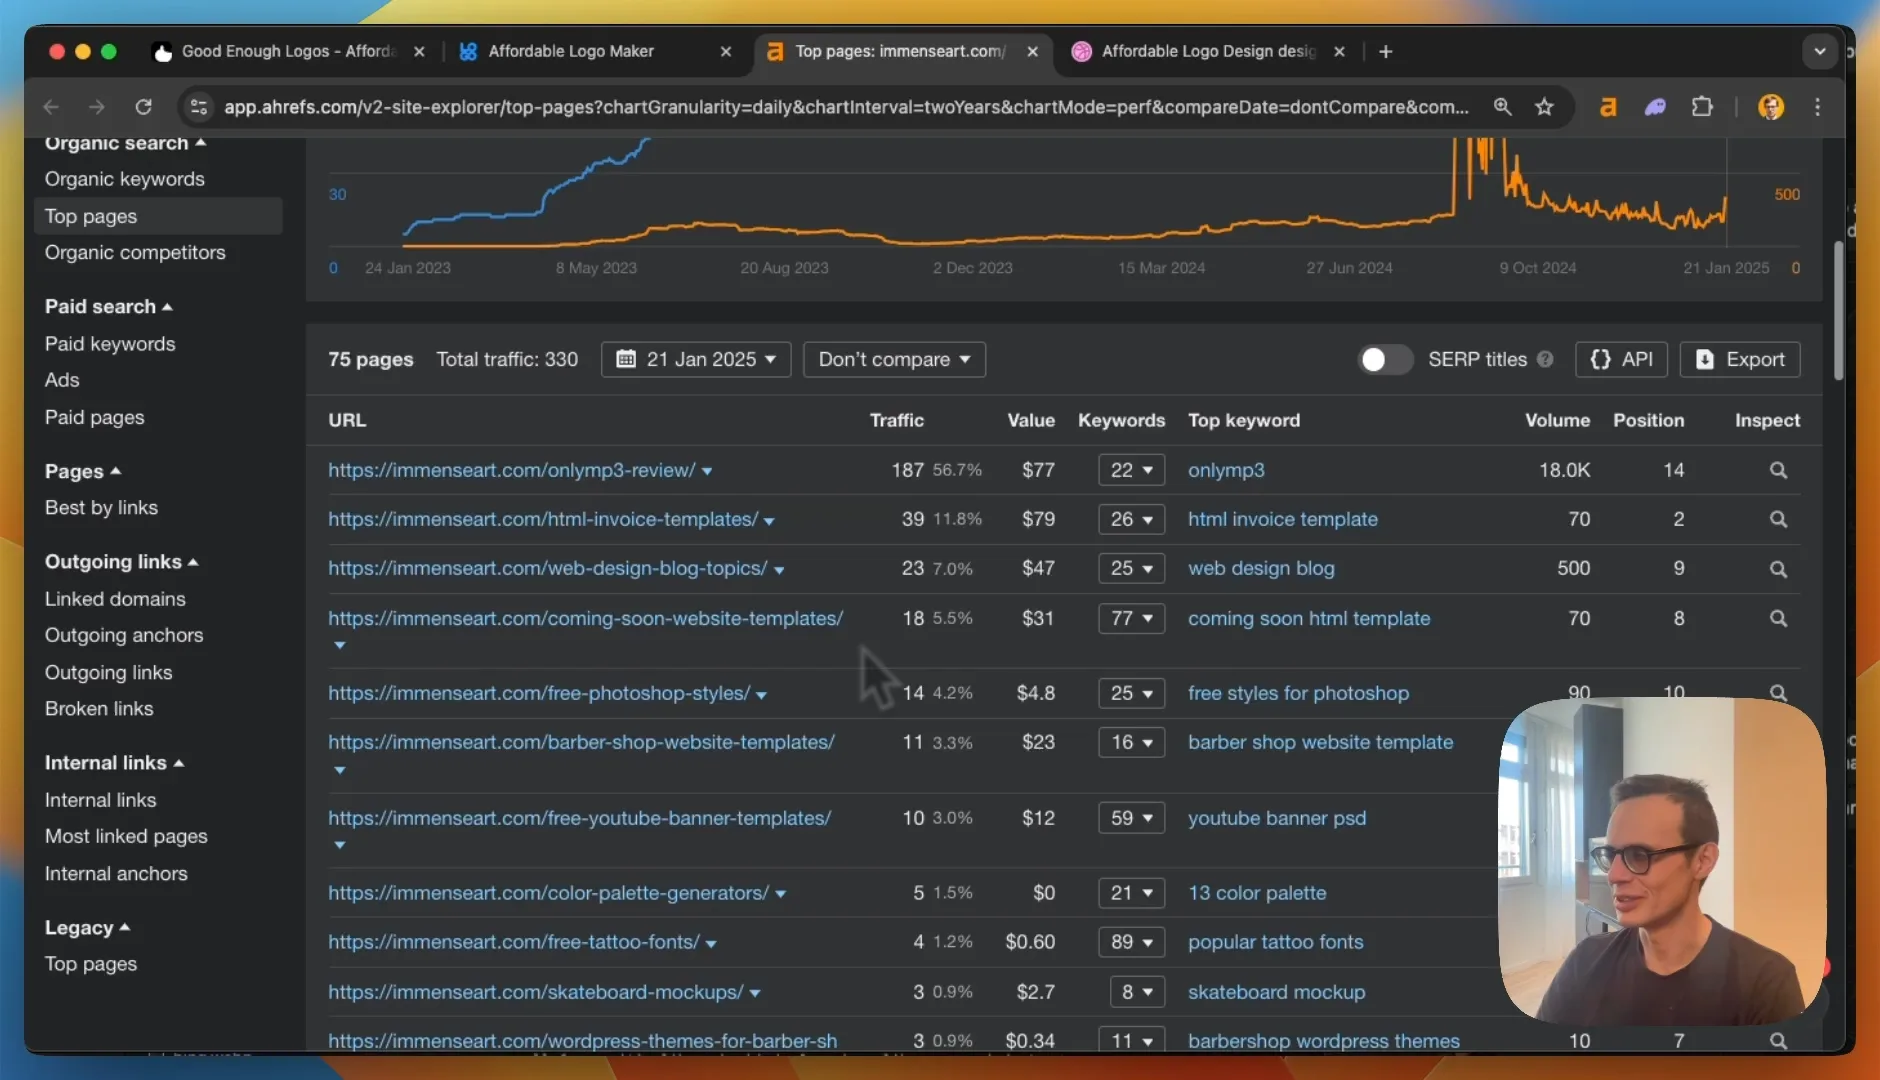The width and height of the screenshot is (1880, 1080).
Task: Open the site information icon in the address bar
Action: 199,107
